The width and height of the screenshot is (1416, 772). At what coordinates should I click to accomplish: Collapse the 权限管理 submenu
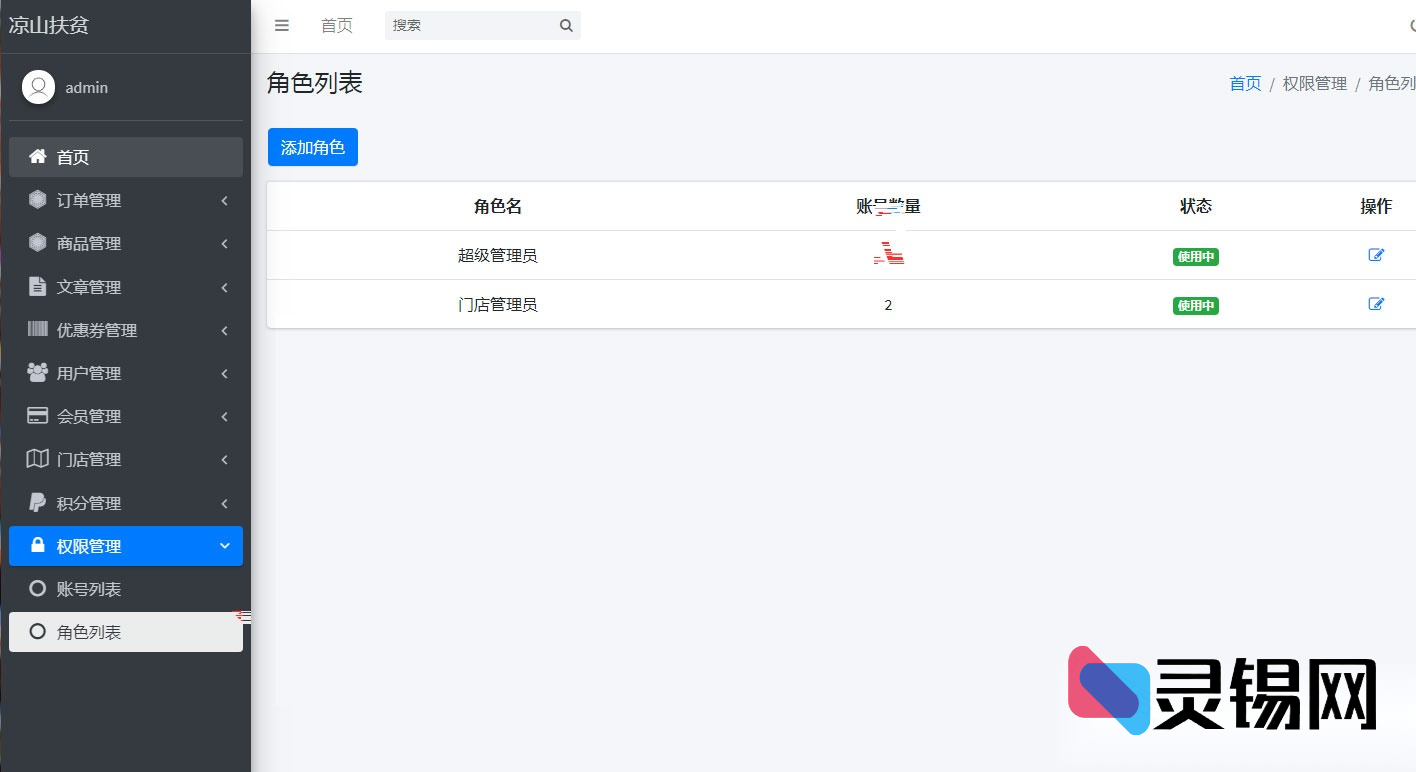(x=126, y=546)
